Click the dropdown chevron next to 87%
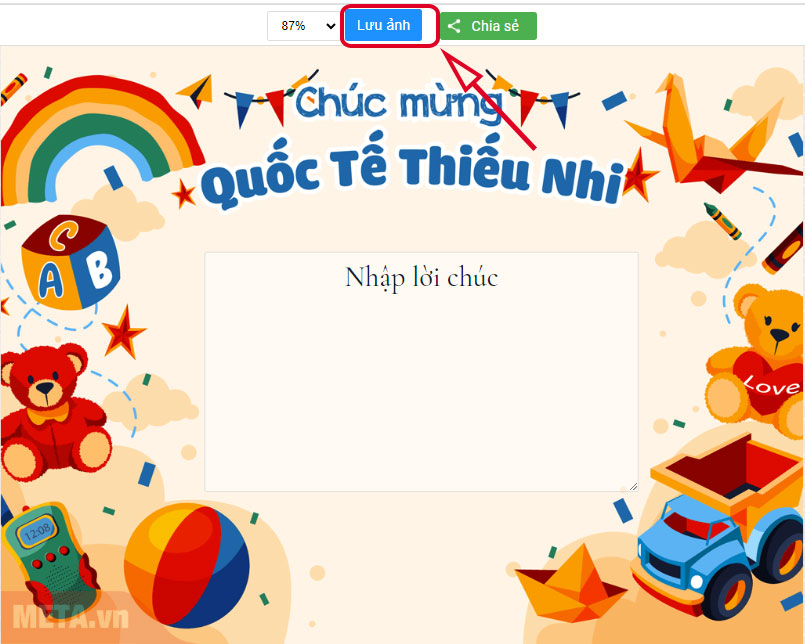 point(331,26)
